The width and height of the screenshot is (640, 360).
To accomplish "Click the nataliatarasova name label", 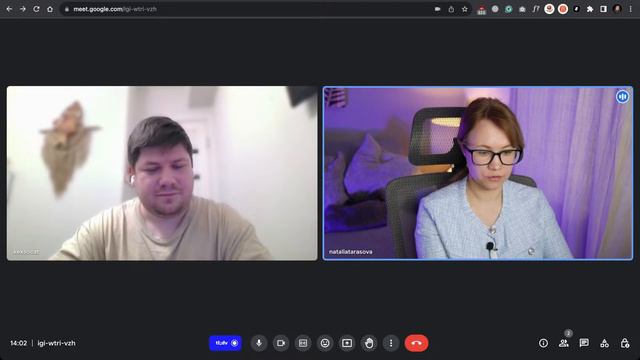I will pos(351,252).
